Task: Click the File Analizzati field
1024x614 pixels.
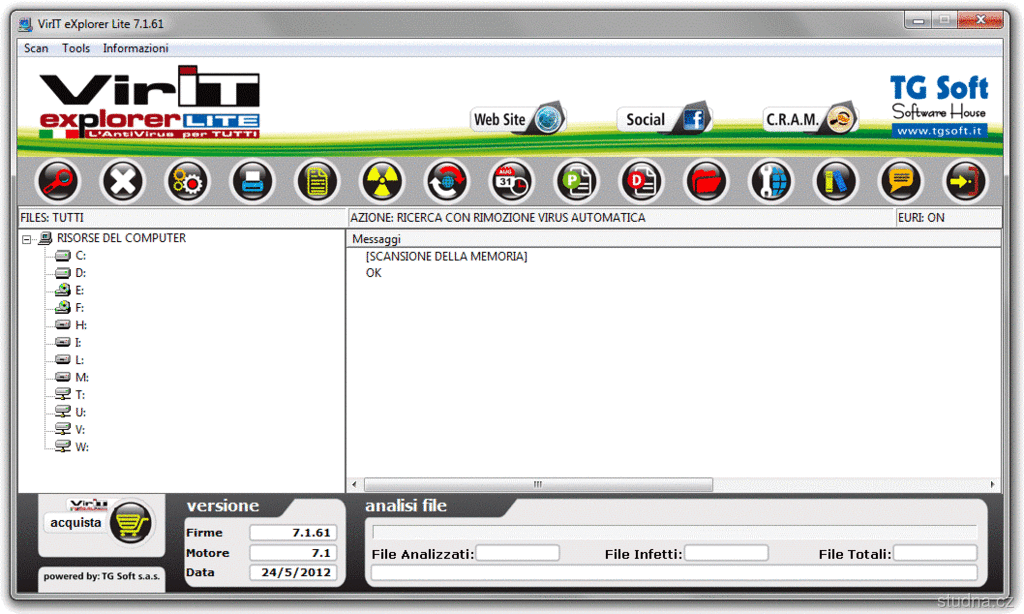Action: pyautogui.click(x=517, y=553)
